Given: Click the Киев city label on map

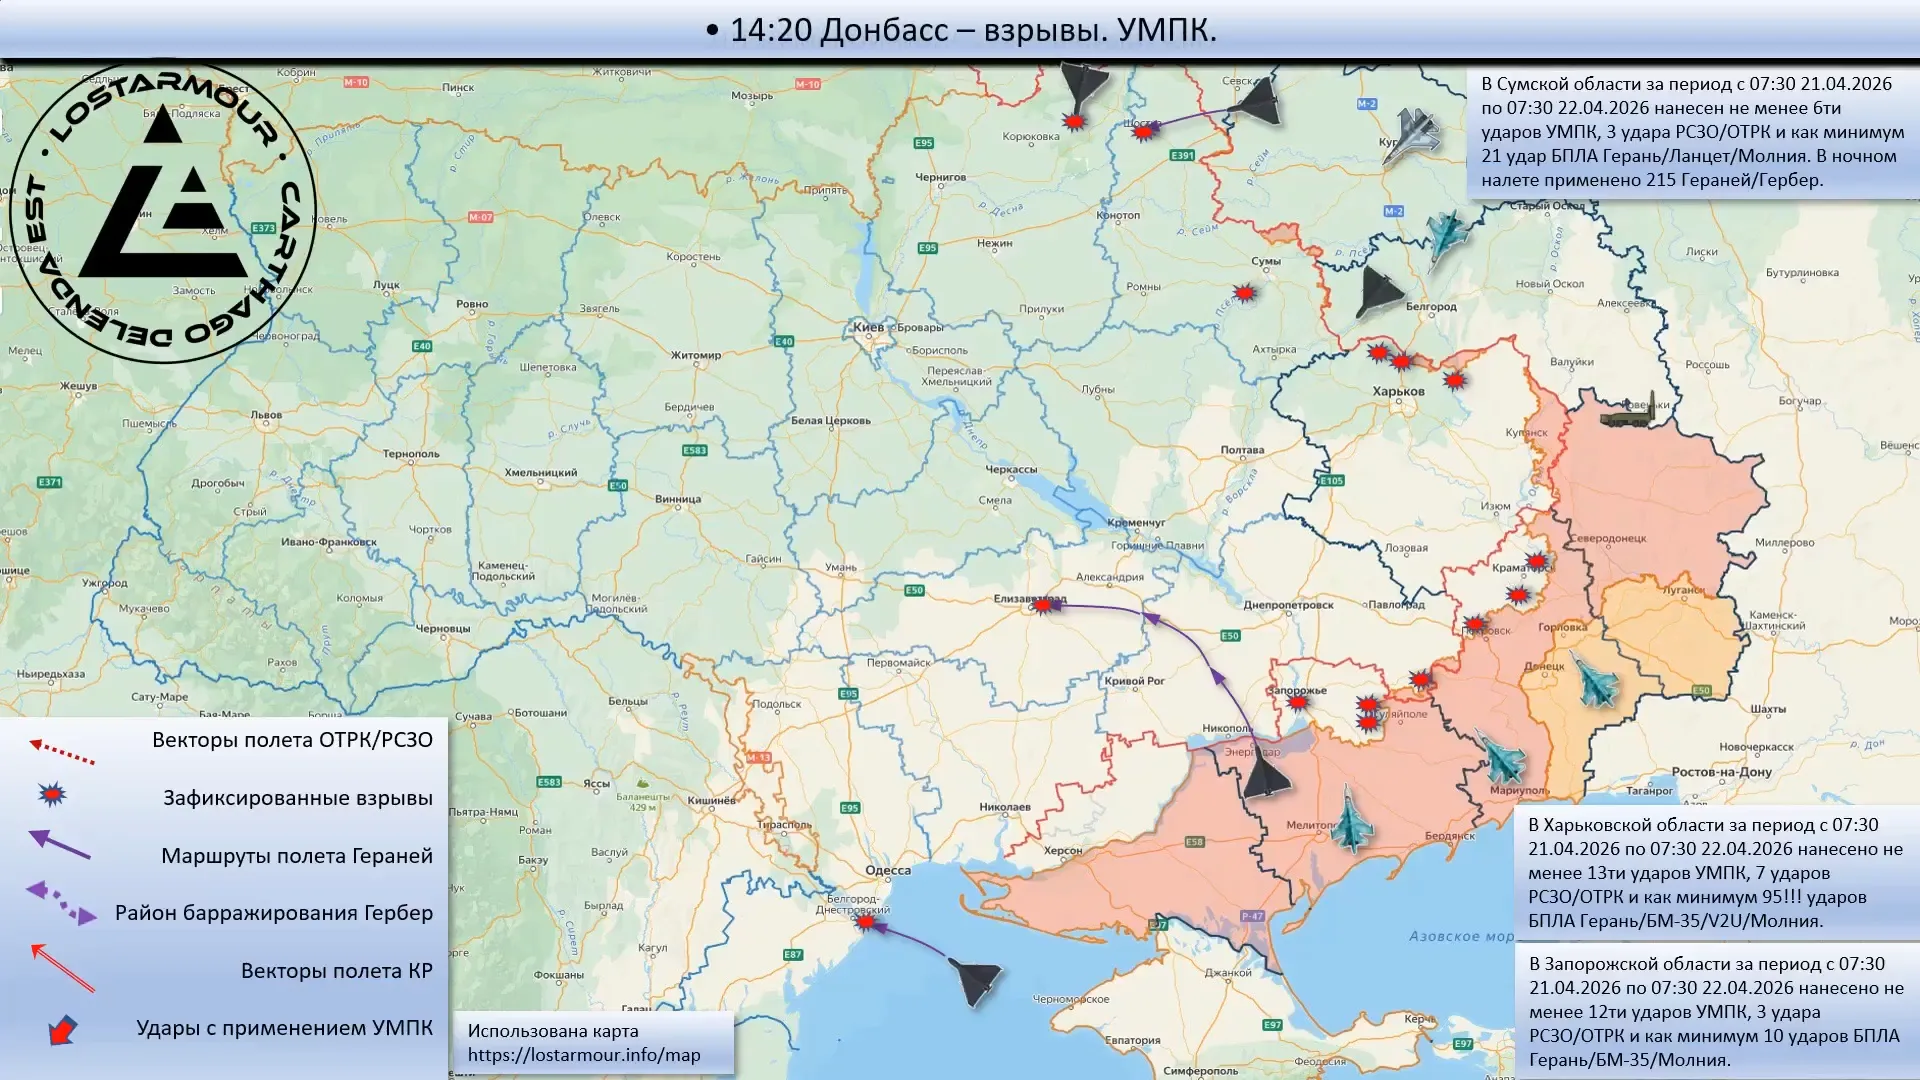Looking at the screenshot, I should [x=867, y=327].
